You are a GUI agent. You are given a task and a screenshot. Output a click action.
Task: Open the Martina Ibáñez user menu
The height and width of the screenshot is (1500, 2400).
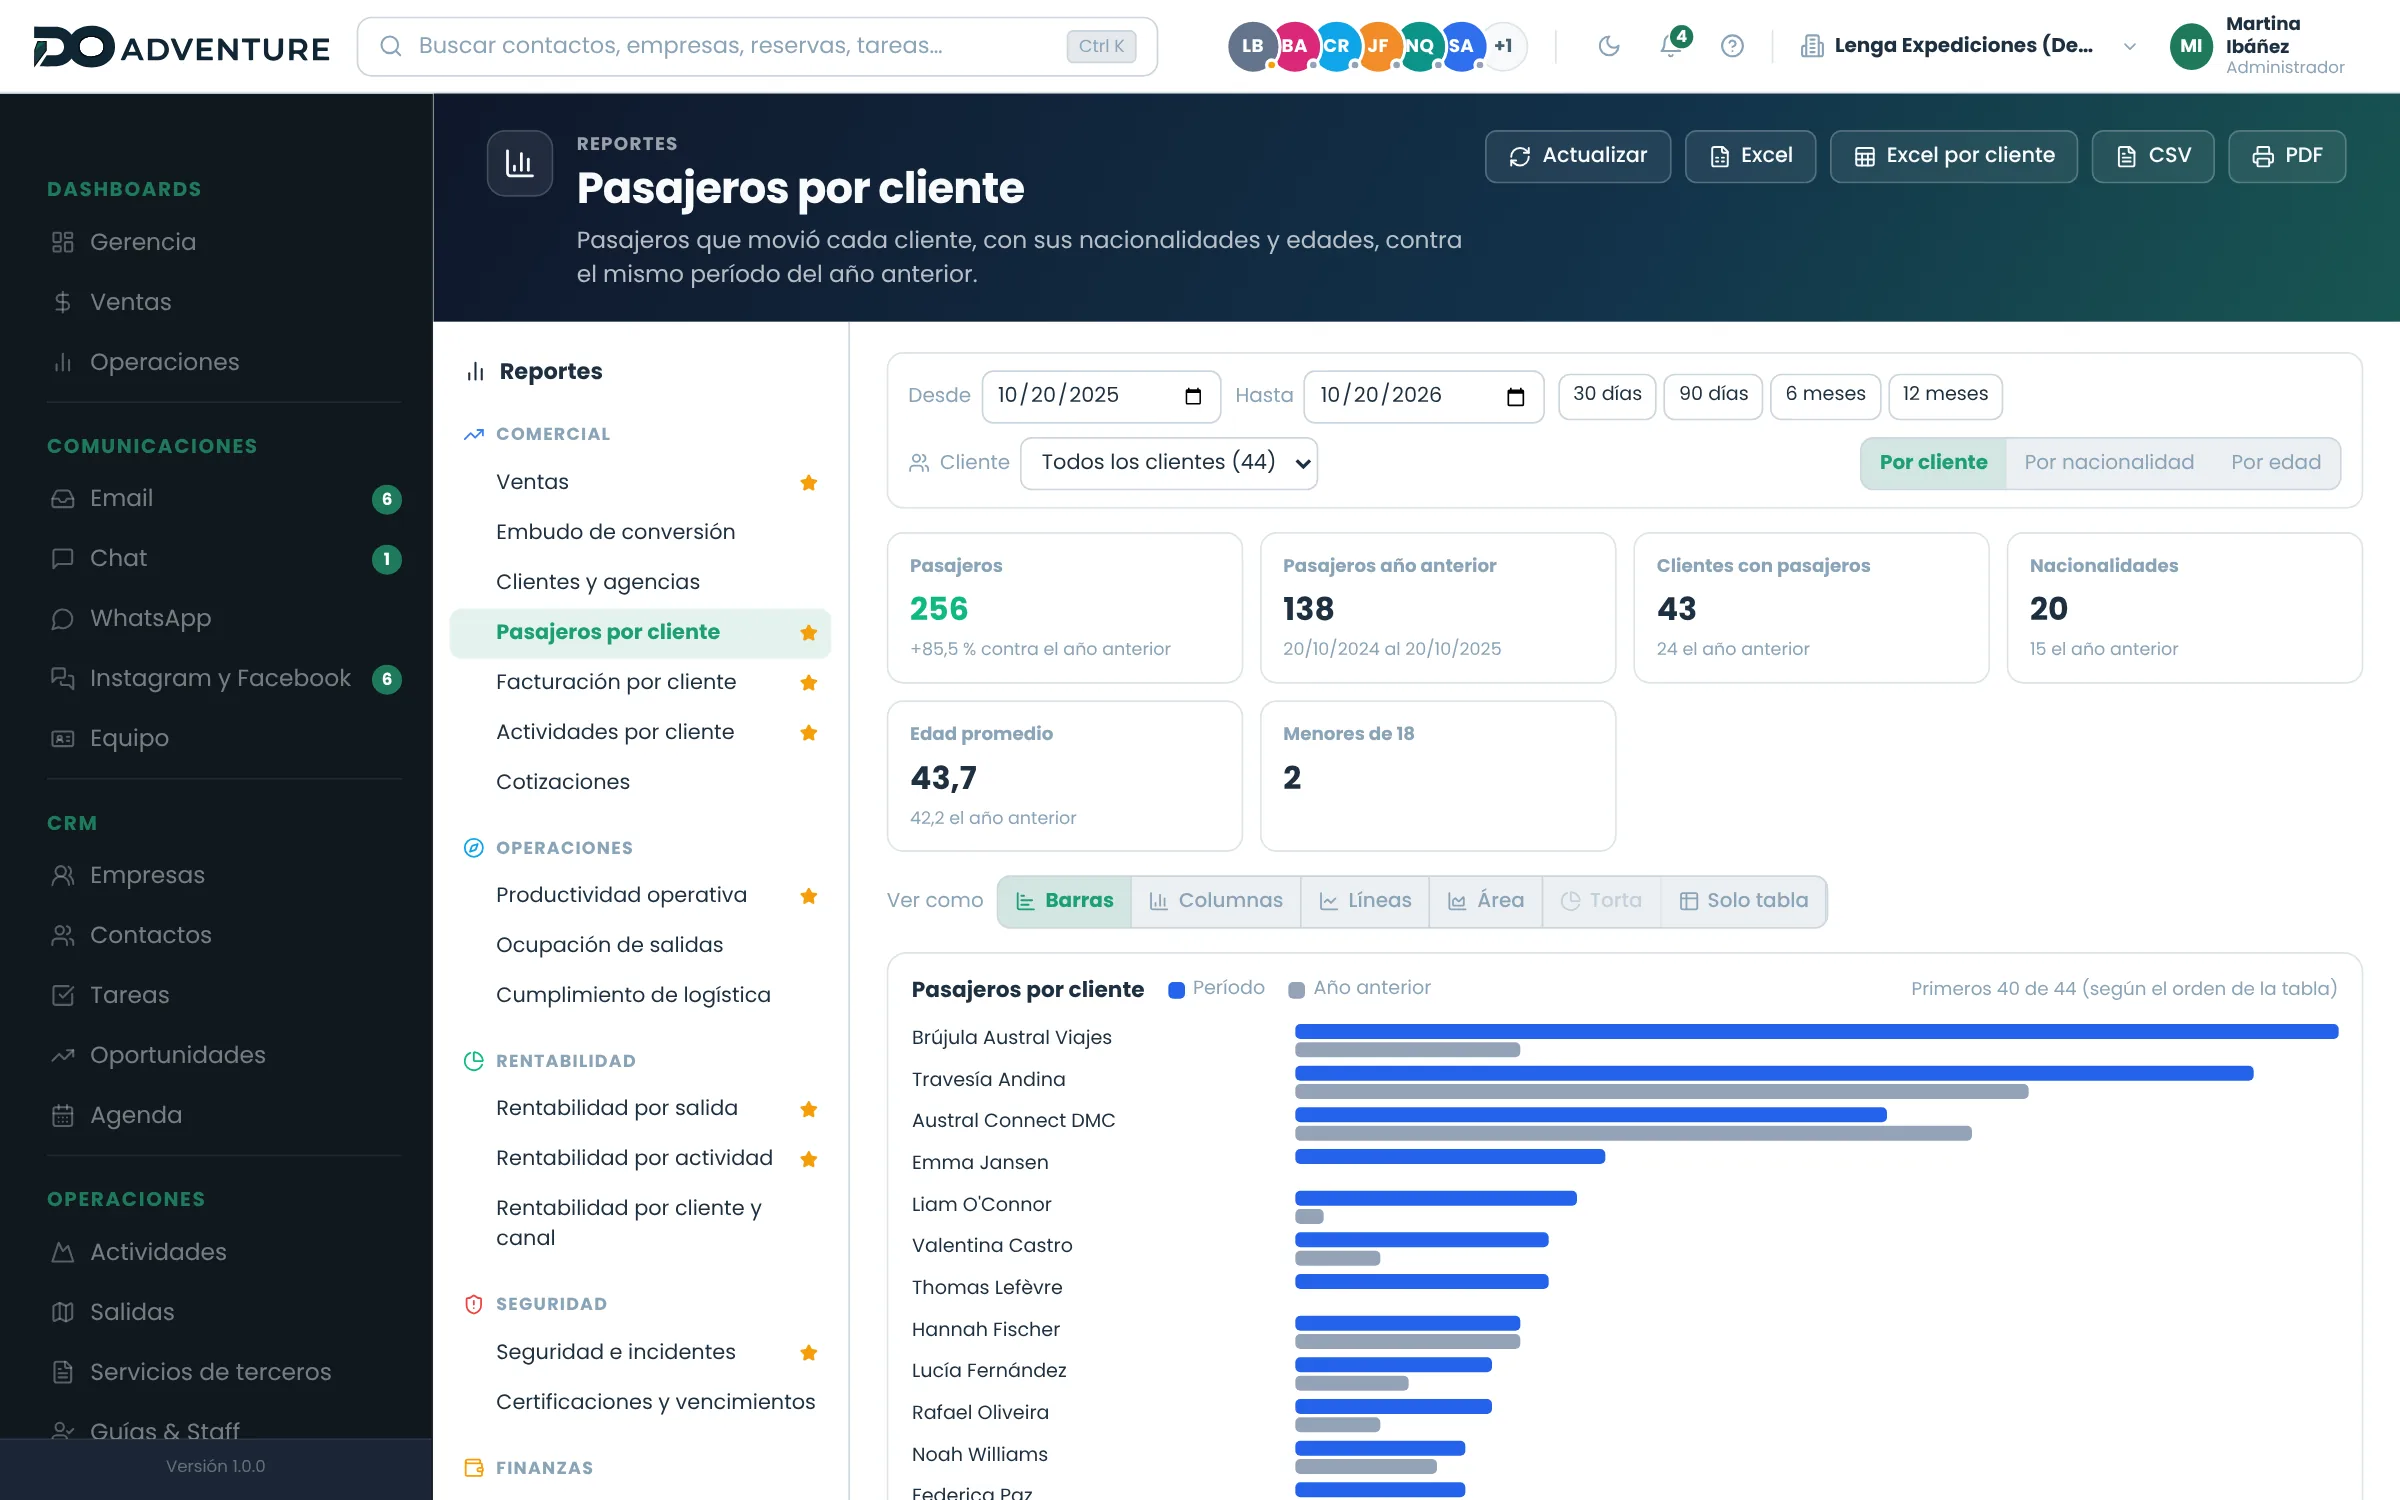2258,46
